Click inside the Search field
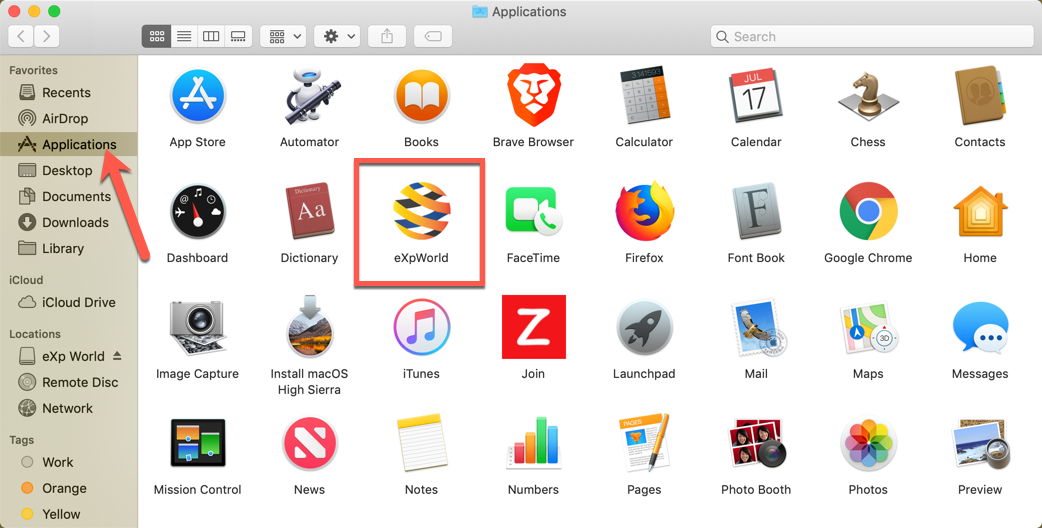 coord(872,37)
